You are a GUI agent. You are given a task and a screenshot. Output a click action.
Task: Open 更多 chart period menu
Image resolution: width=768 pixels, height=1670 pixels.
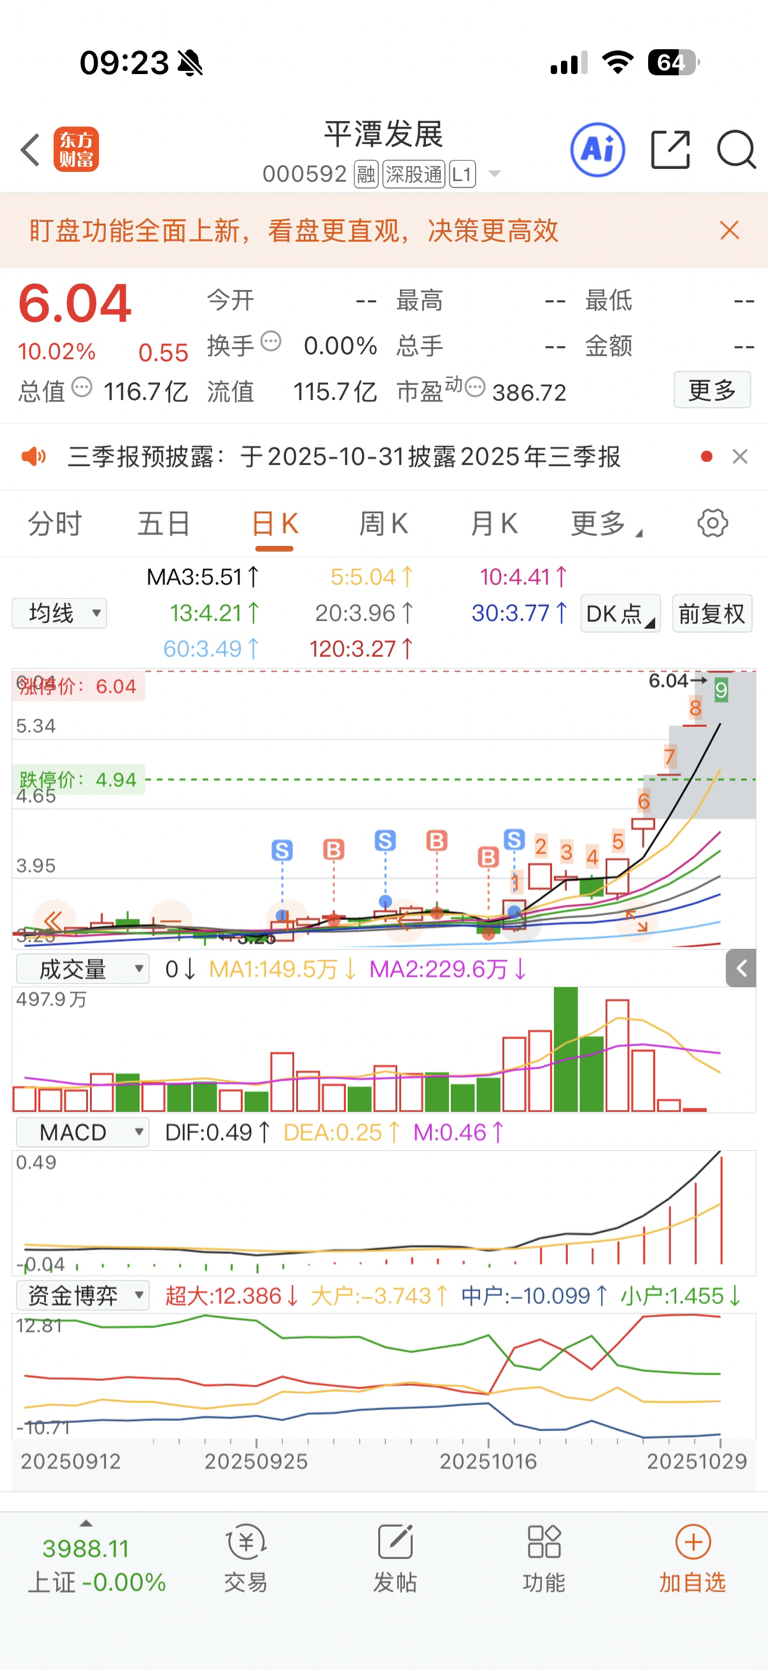pos(606,523)
